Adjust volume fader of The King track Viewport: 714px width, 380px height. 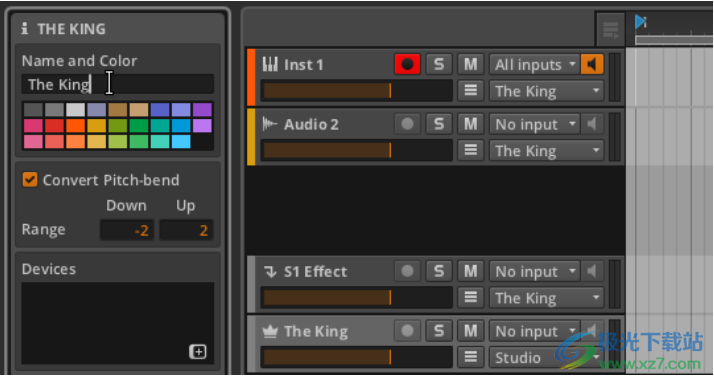tap(357, 357)
